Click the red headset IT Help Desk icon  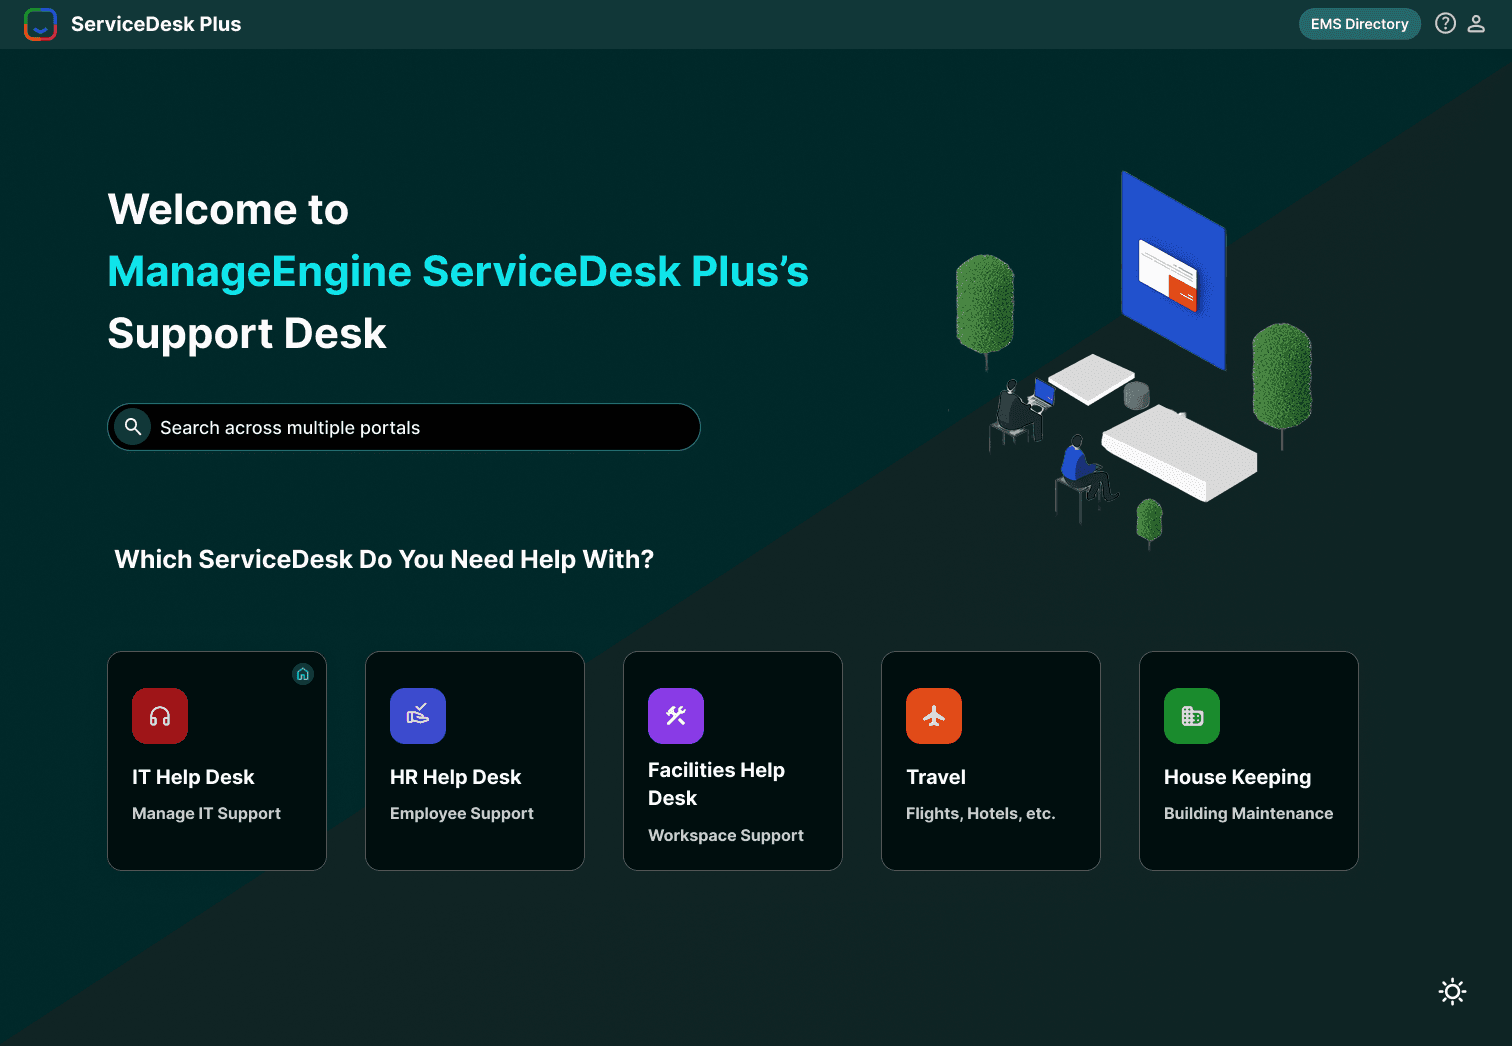click(160, 716)
